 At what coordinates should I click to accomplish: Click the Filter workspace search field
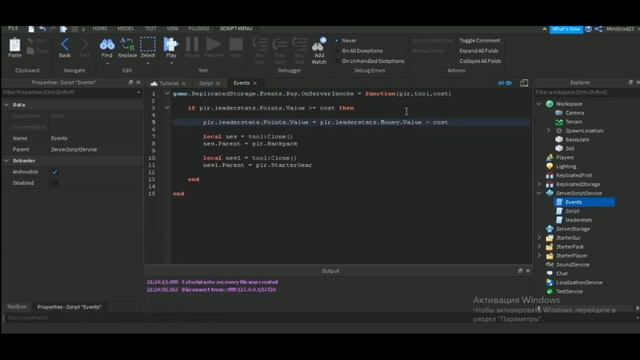pyautogui.click(x=586, y=93)
